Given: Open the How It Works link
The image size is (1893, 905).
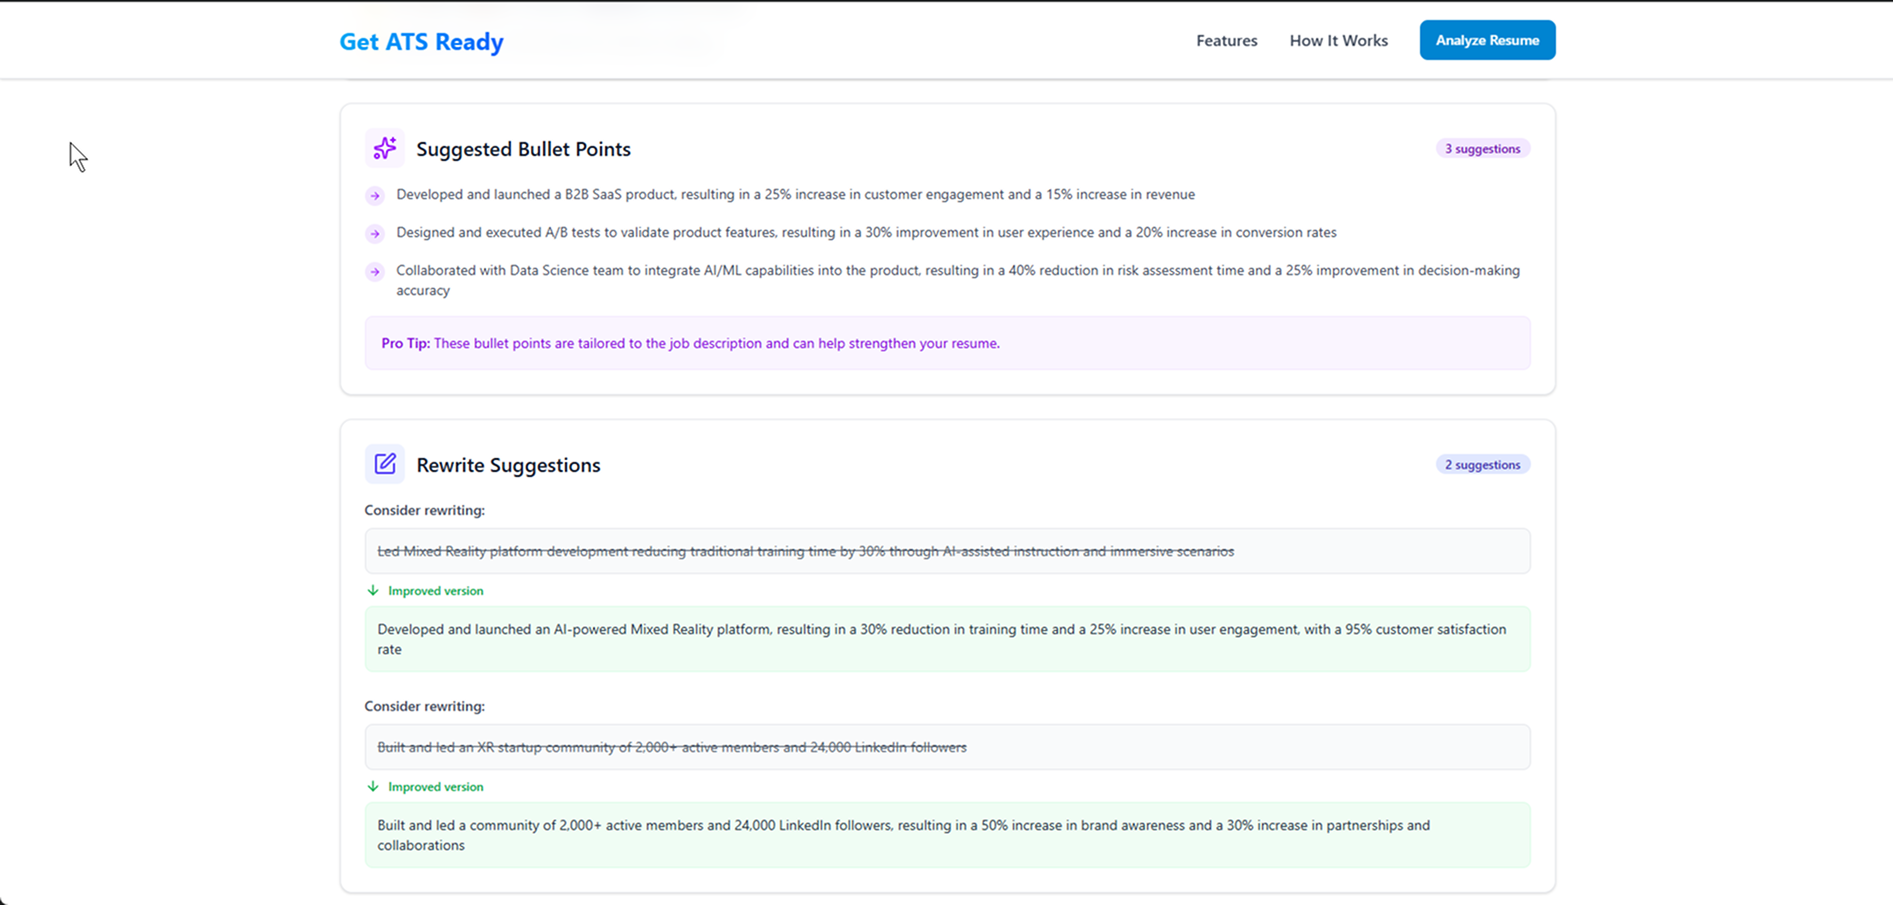Looking at the screenshot, I should (1338, 41).
